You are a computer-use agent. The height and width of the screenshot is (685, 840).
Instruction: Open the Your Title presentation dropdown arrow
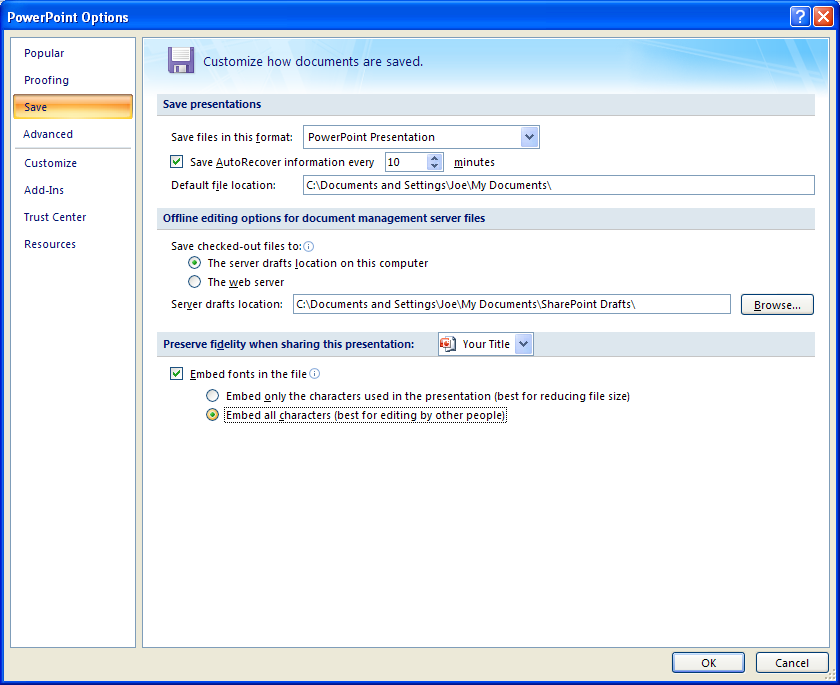(x=524, y=344)
